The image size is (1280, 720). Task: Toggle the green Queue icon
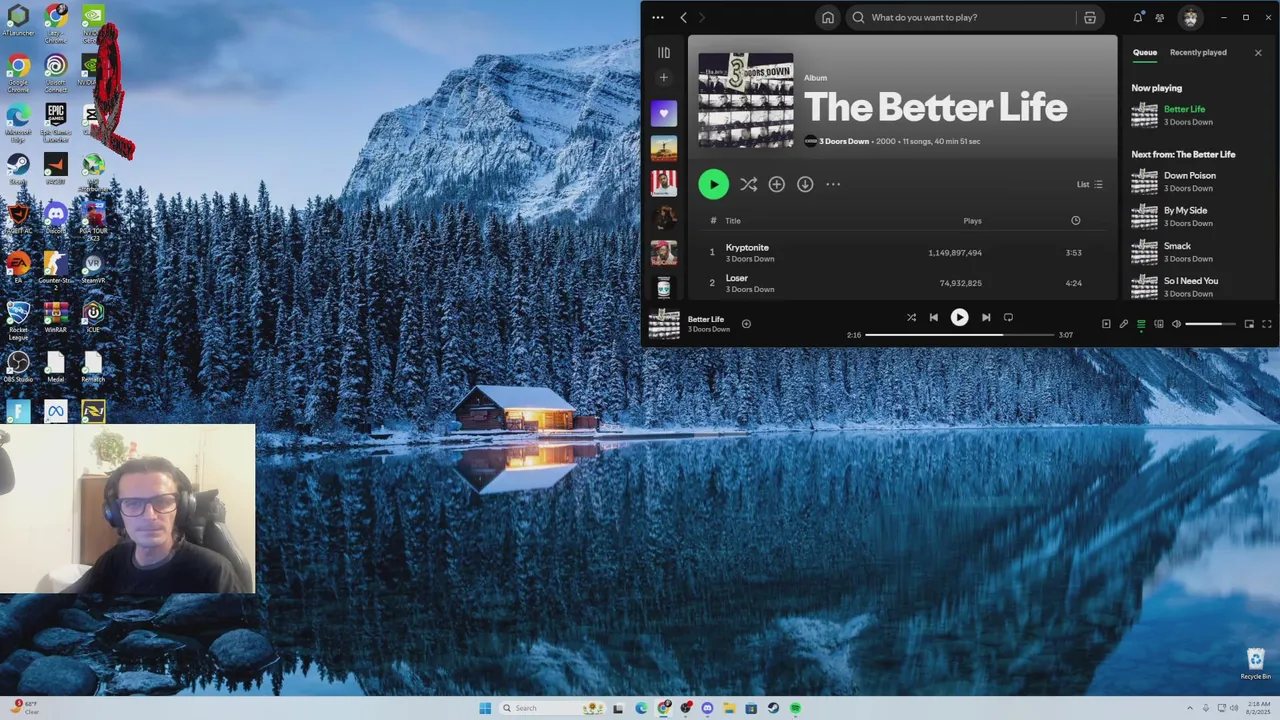[1141, 324]
